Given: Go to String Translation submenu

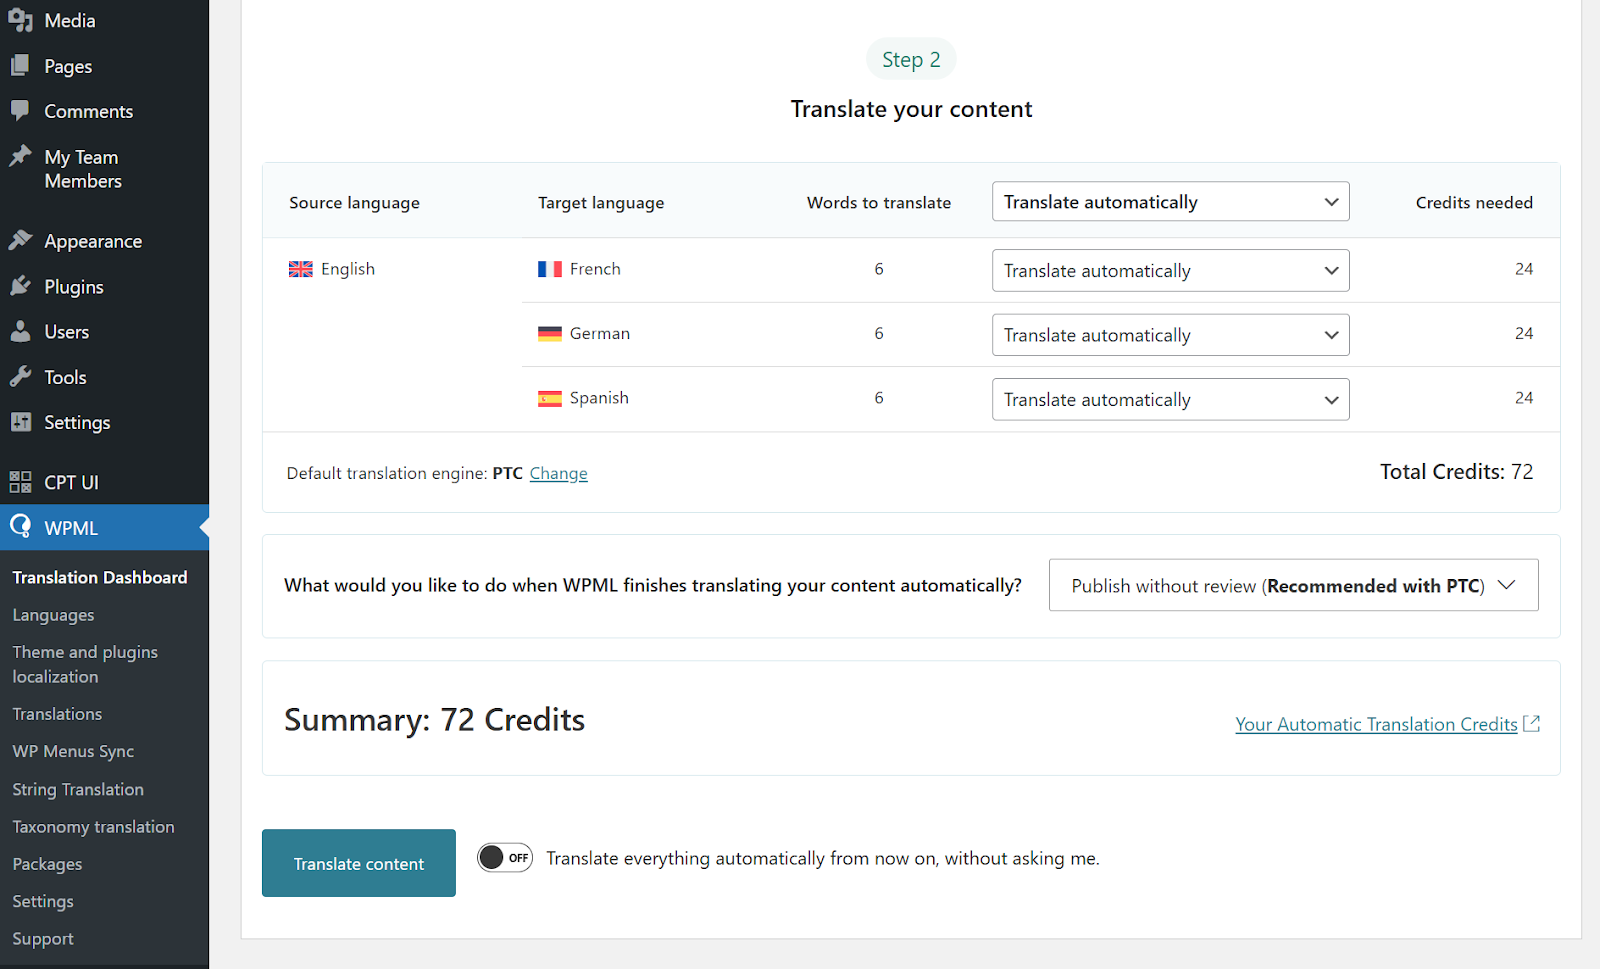Looking at the screenshot, I should (x=78, y=790).
